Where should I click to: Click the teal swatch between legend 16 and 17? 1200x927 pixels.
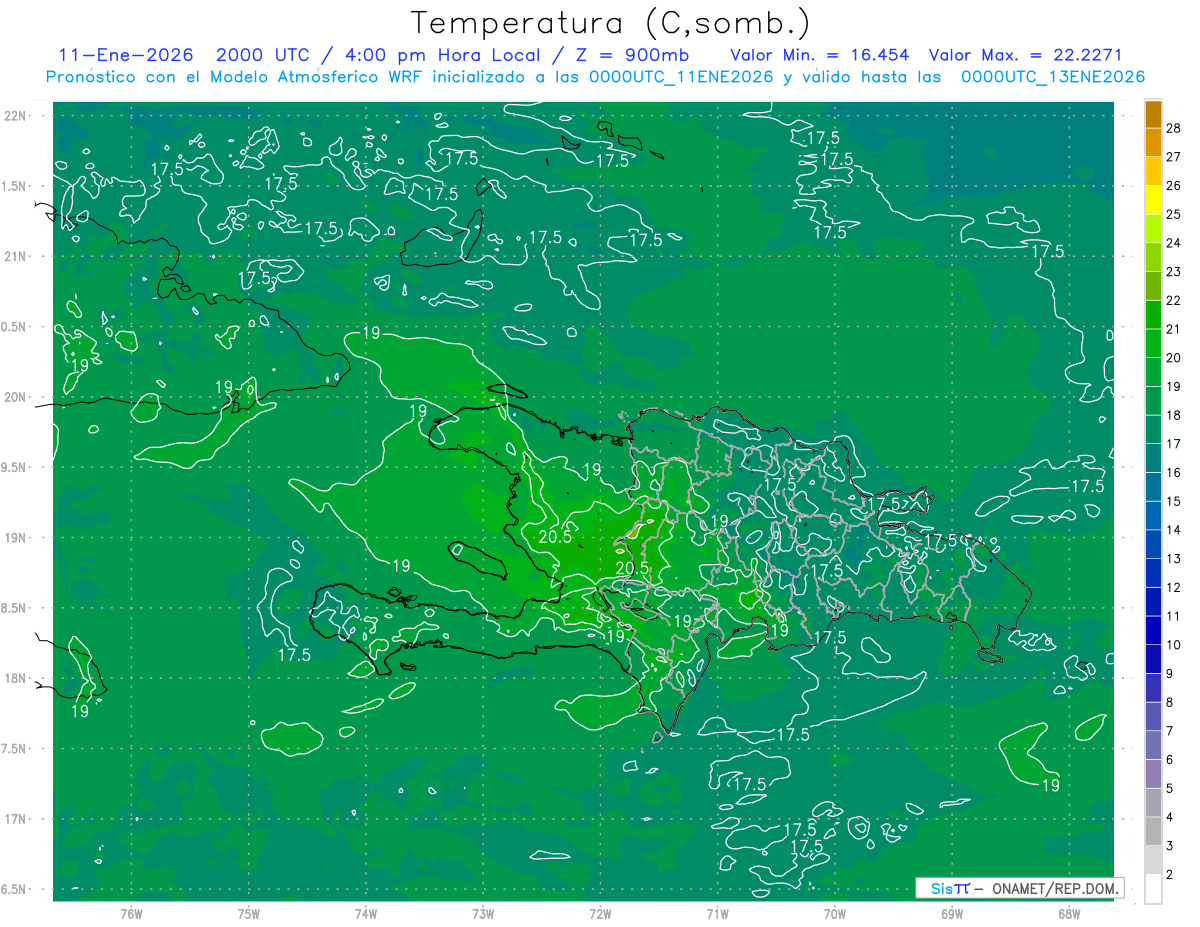pos(1153,458)
